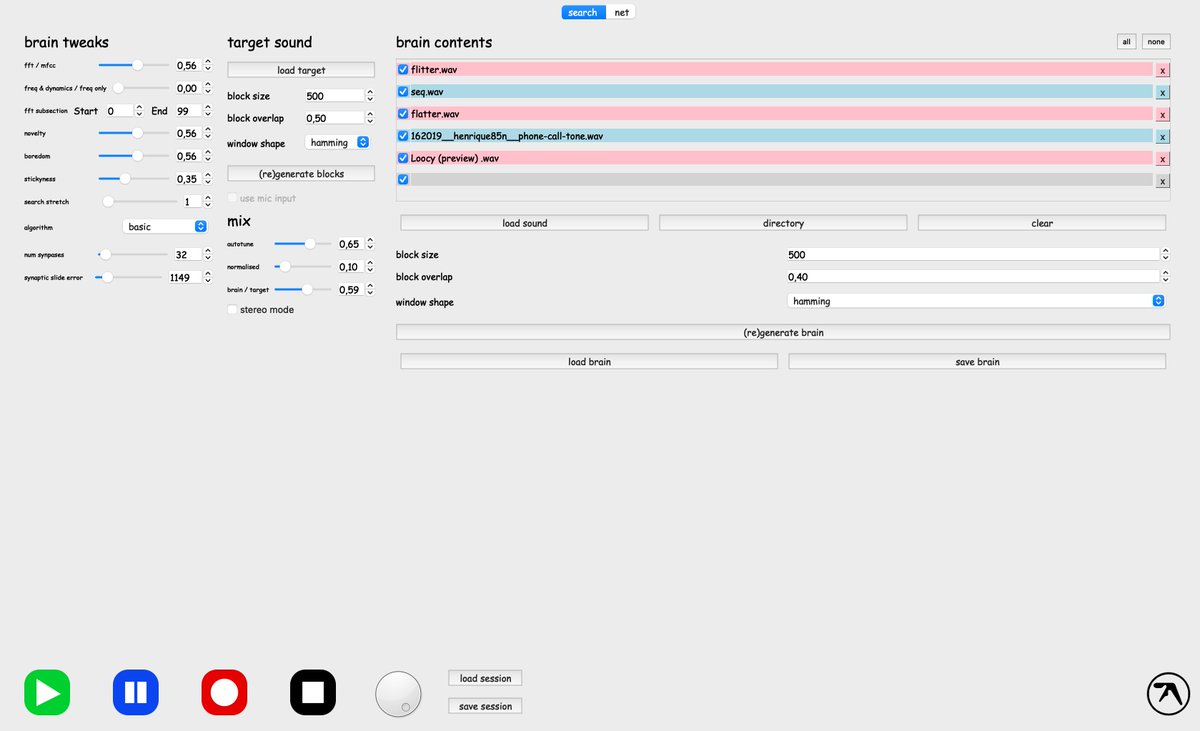Open the algorithm dropdown set to basic
1200x731 pixels.
[165, 227]
